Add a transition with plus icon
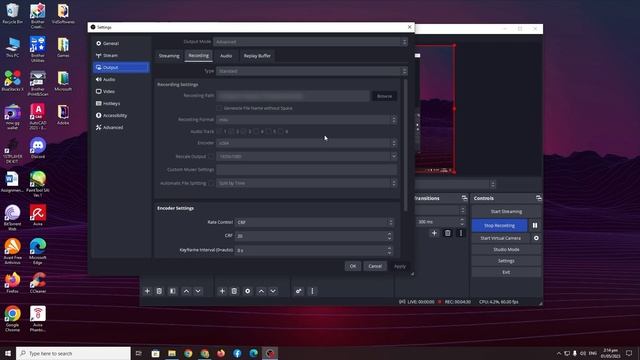The image size is (640, 360). click(x=434, y=233)
